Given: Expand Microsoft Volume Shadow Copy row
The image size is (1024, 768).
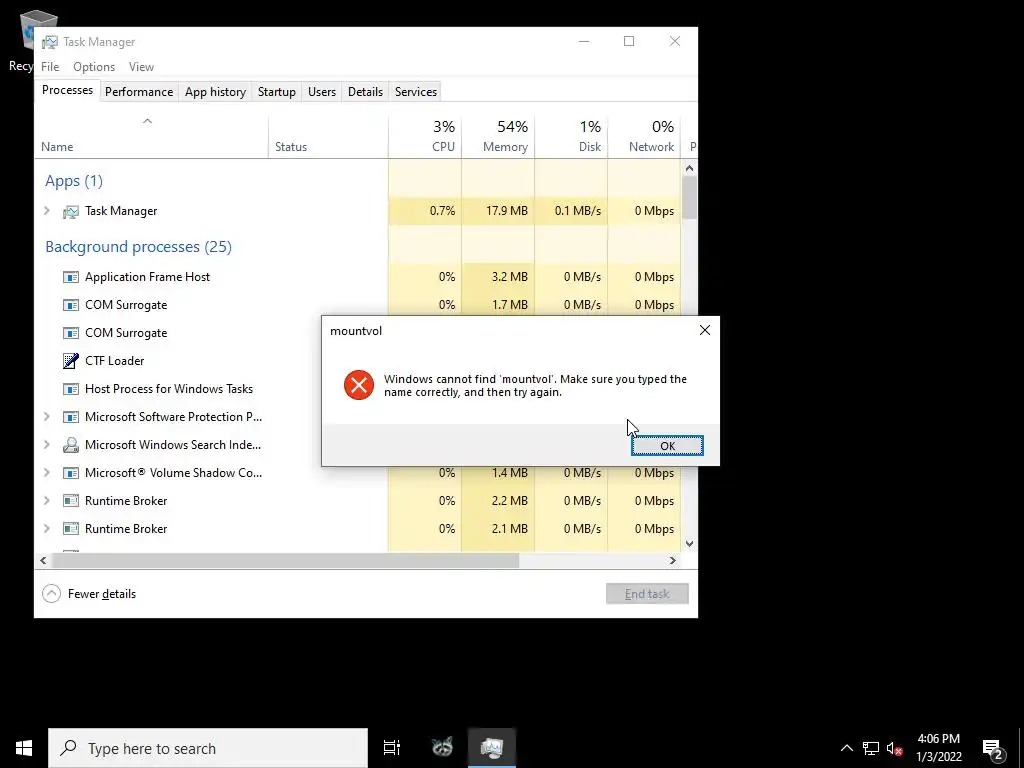Looking at the screenshot, I should coord(46,473).
